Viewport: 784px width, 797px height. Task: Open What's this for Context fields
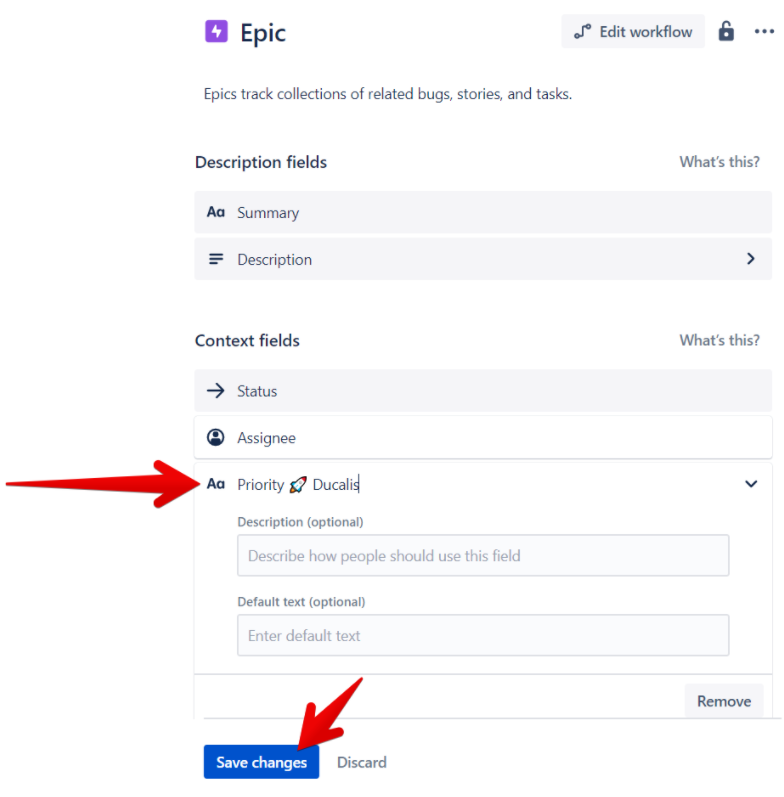pos(719,340)
